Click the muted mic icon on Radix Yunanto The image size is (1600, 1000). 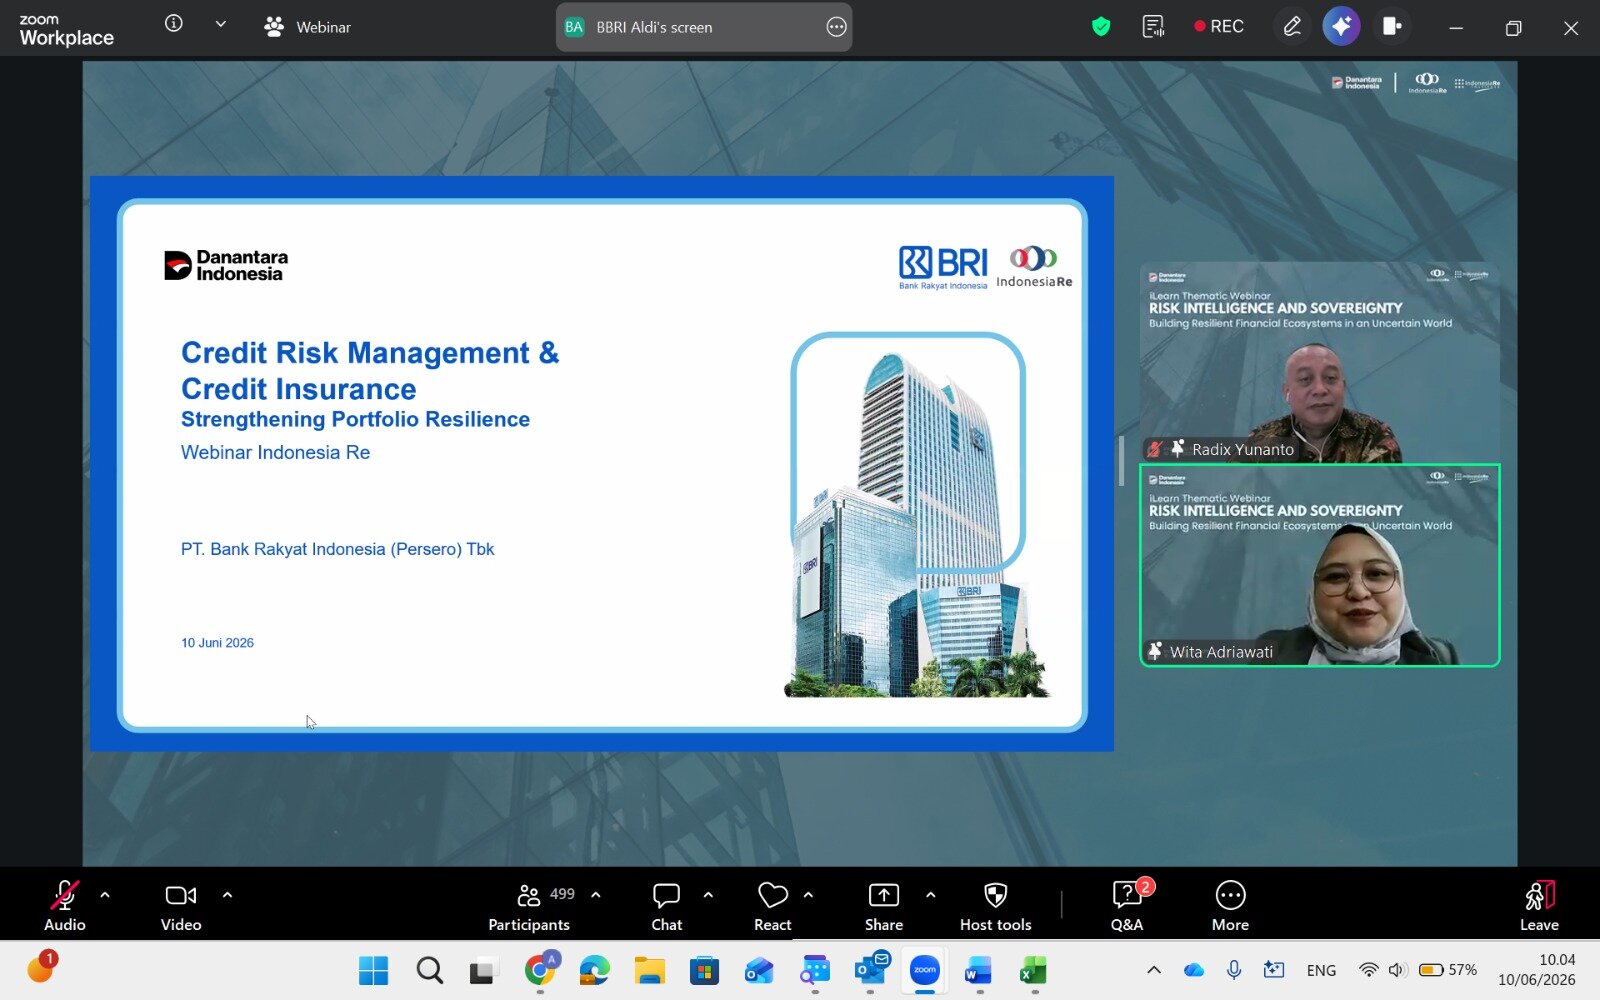tap(1155, 449)
